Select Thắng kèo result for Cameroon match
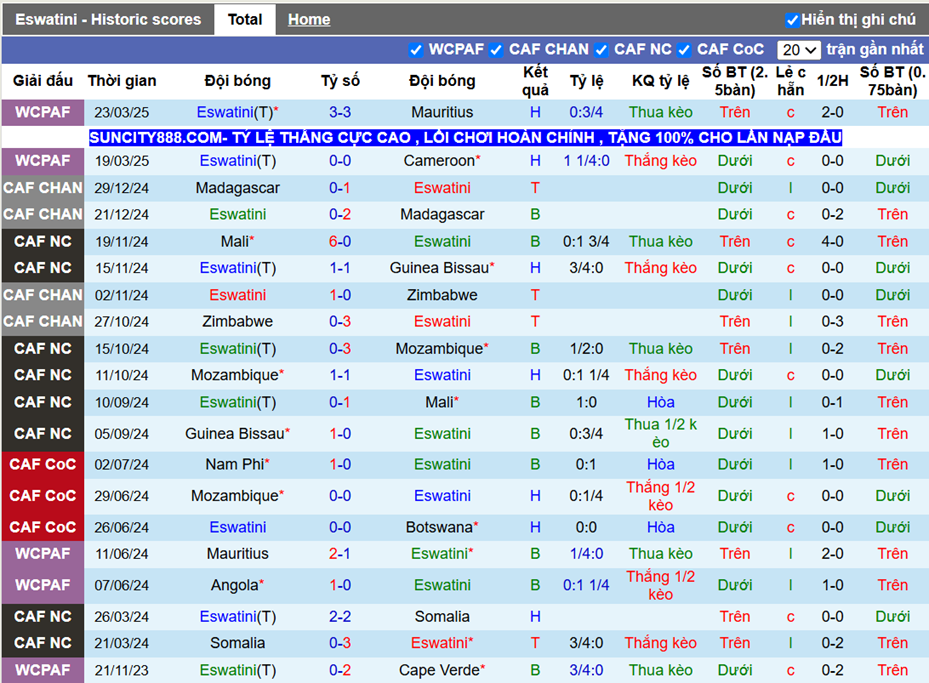This screenshot has width=929, height=683. coord(661,161)
